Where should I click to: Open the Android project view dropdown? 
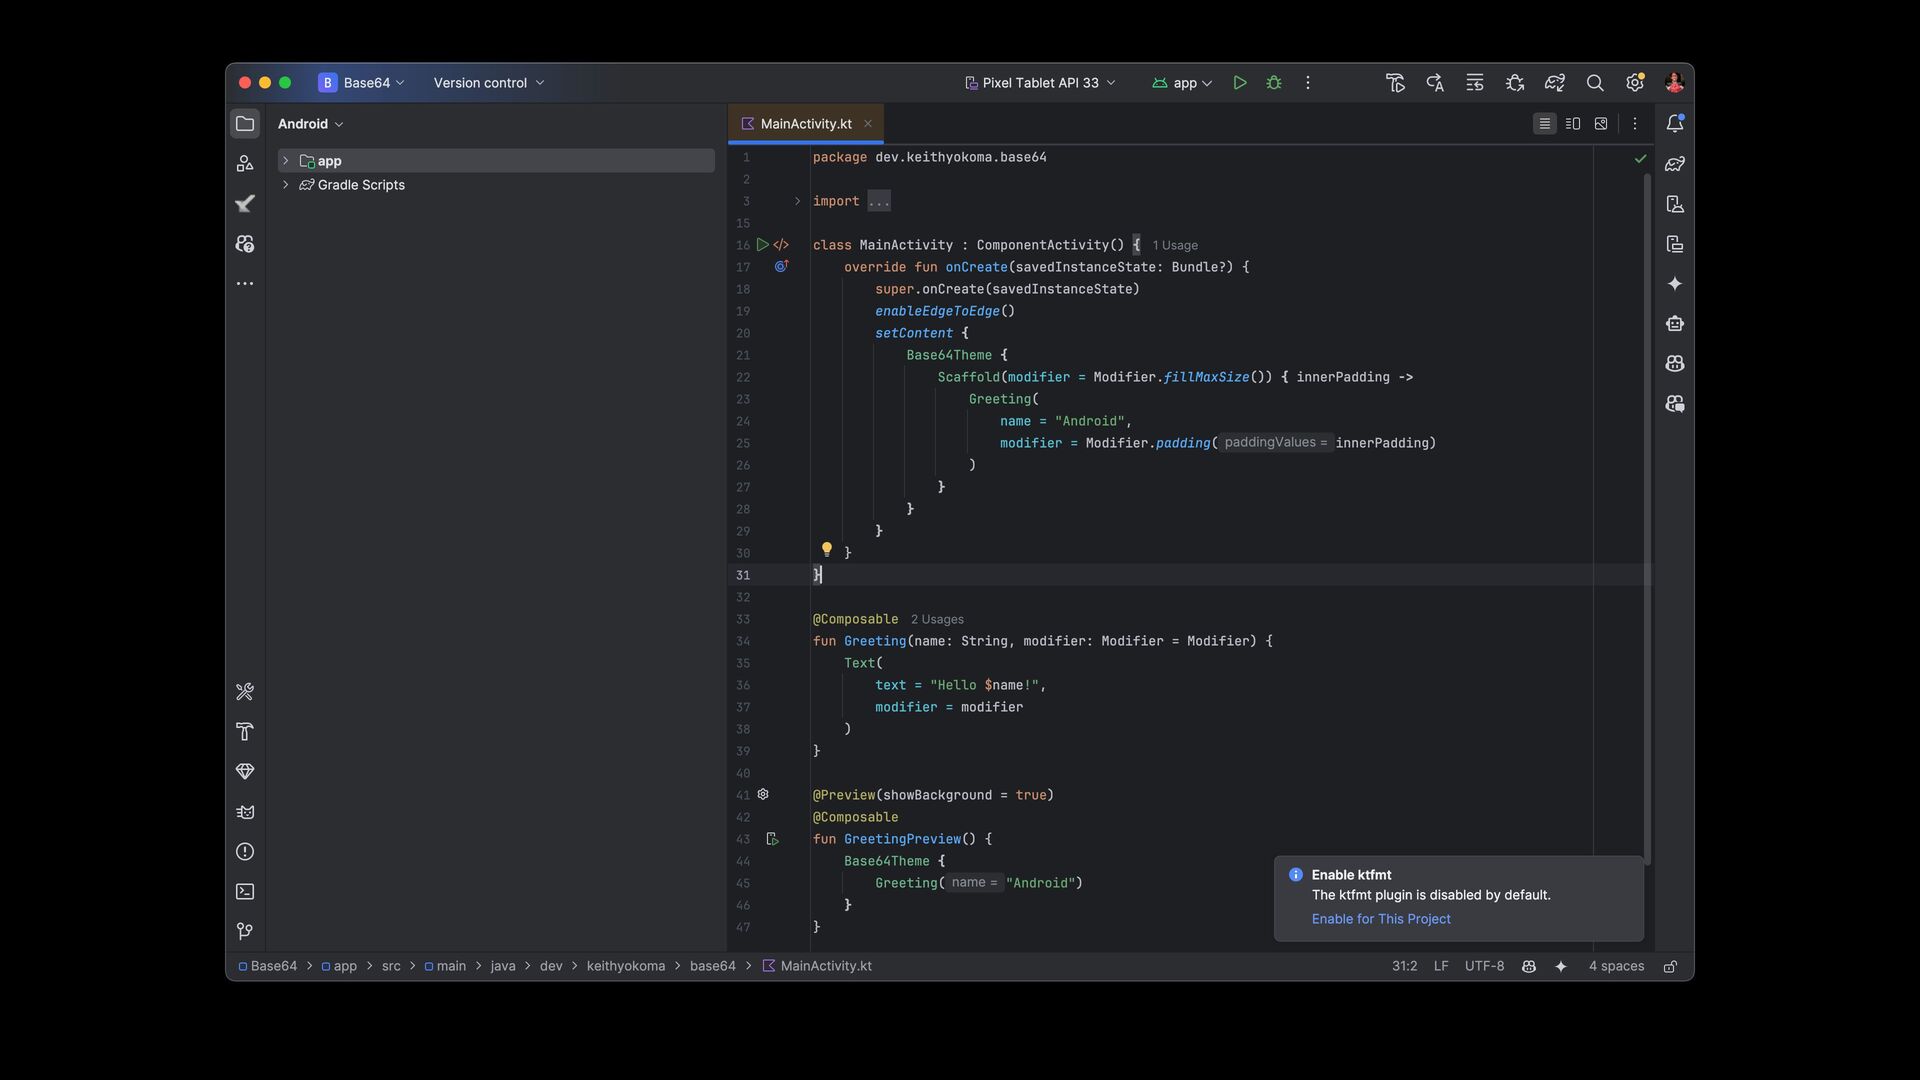pyautogui.click(x=311, y=124)
